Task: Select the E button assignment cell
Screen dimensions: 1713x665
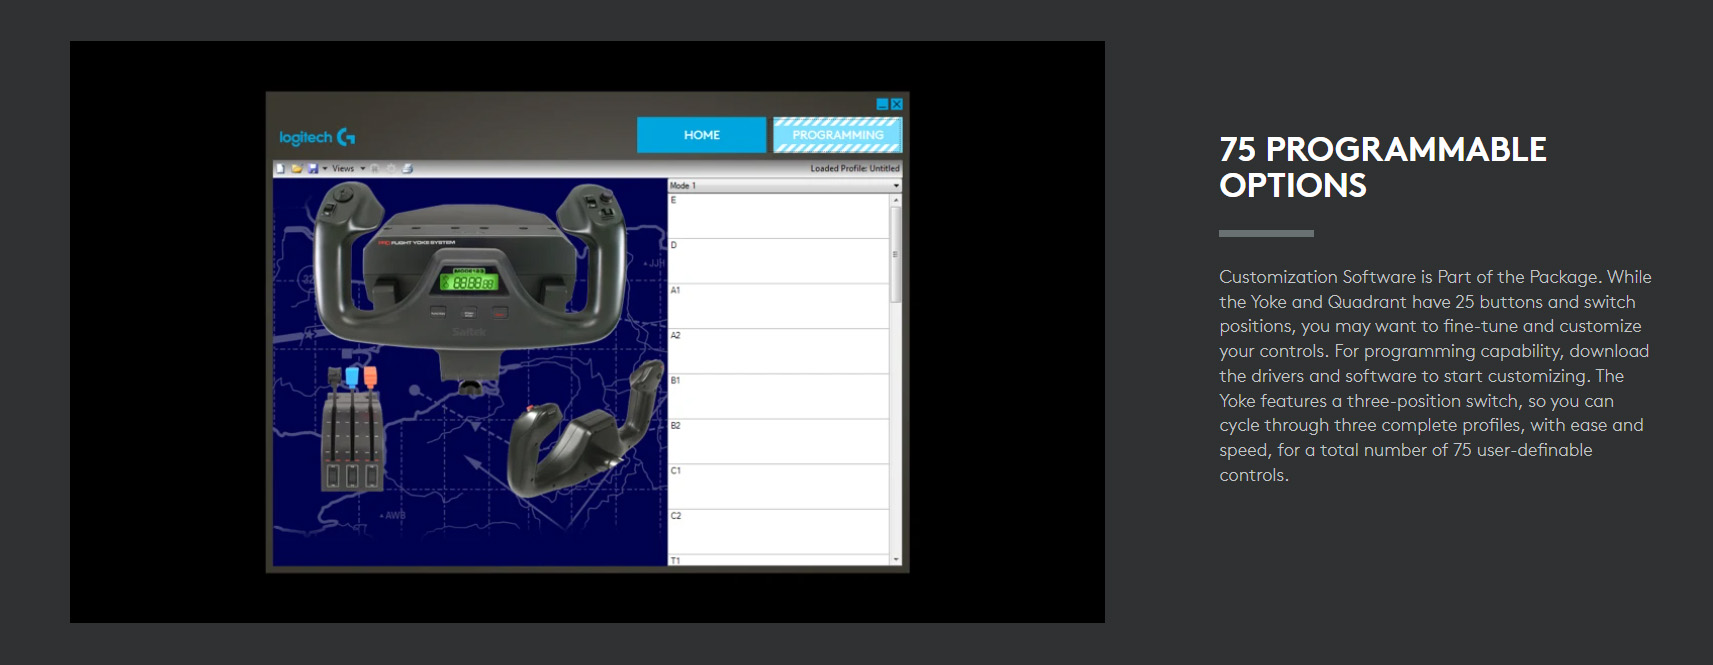Action: pyautogui.click(x=778, y=216)
